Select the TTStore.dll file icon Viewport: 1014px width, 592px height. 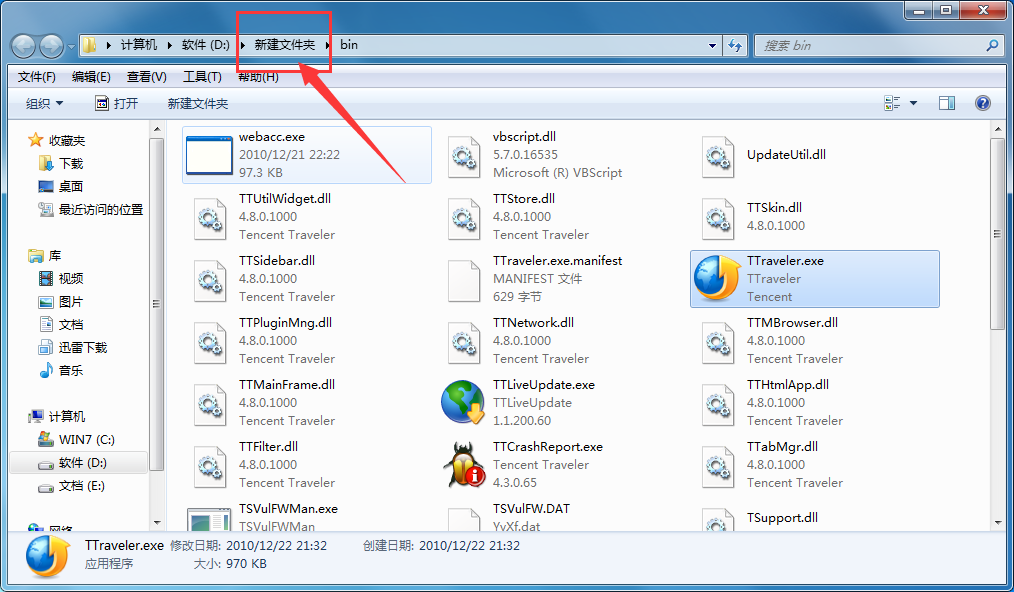pyautogui.click(x=464, y=218)
